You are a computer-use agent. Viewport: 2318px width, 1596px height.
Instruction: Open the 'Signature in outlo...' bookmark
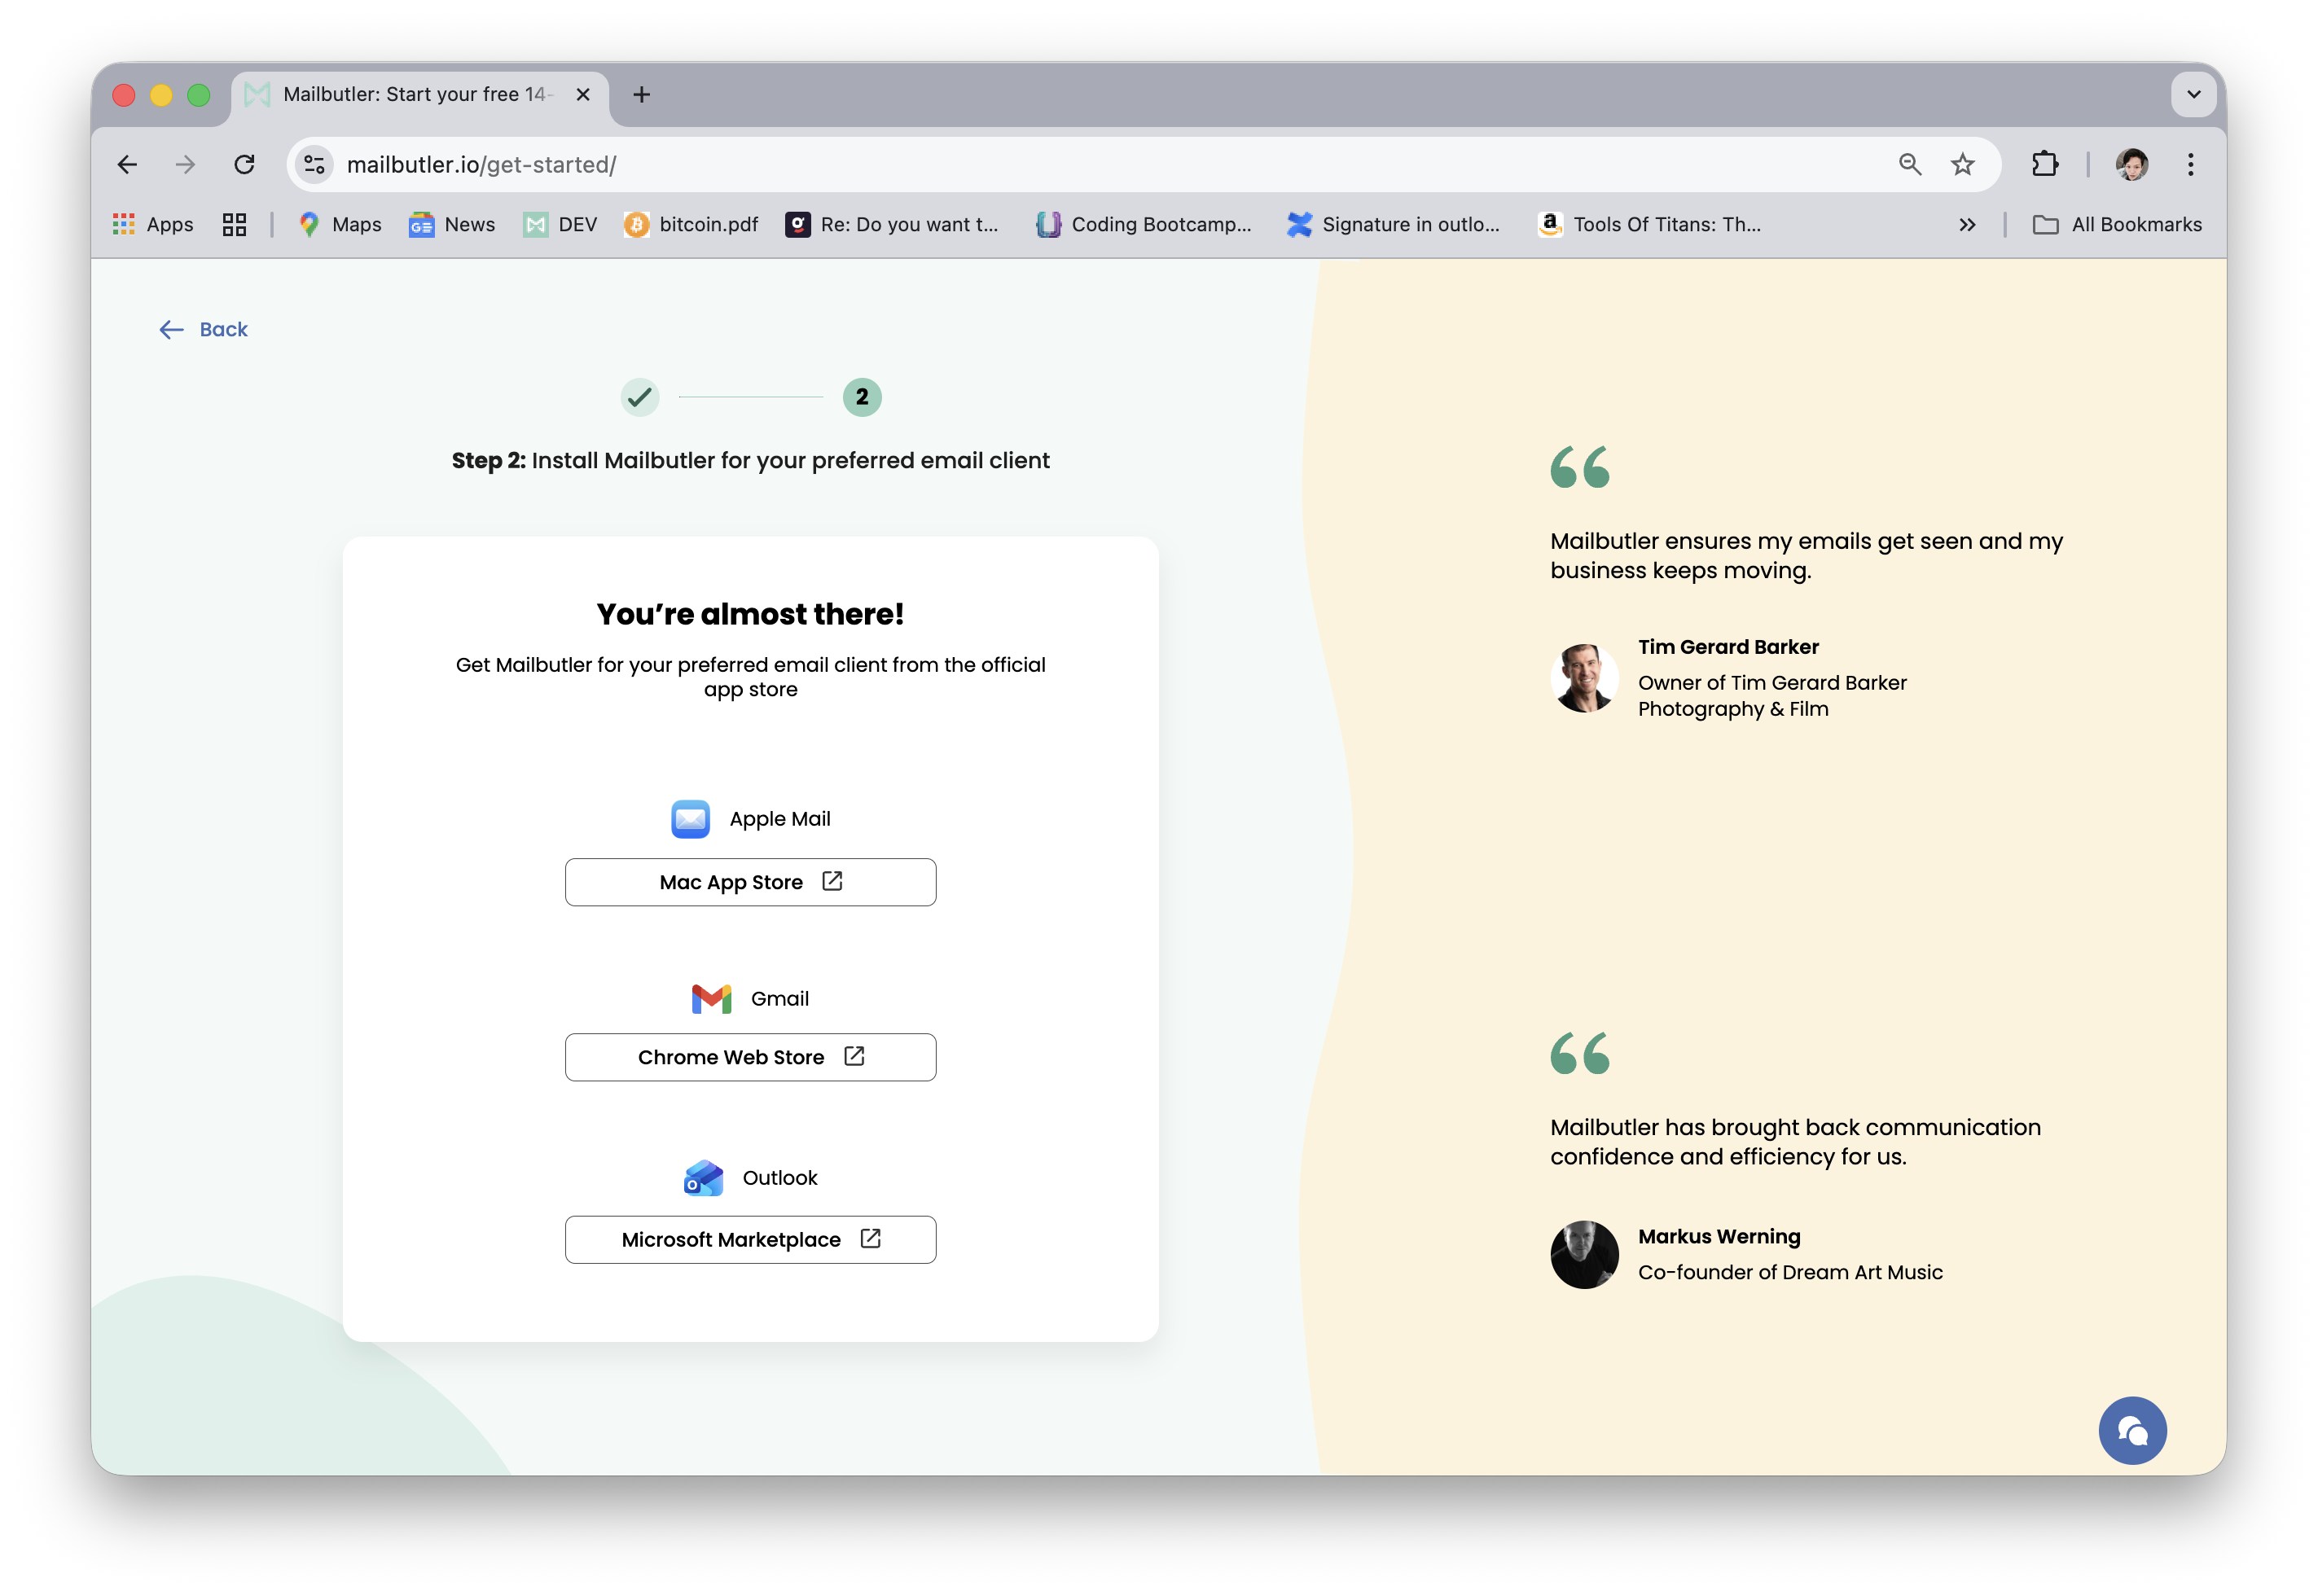click(1393, 224)
